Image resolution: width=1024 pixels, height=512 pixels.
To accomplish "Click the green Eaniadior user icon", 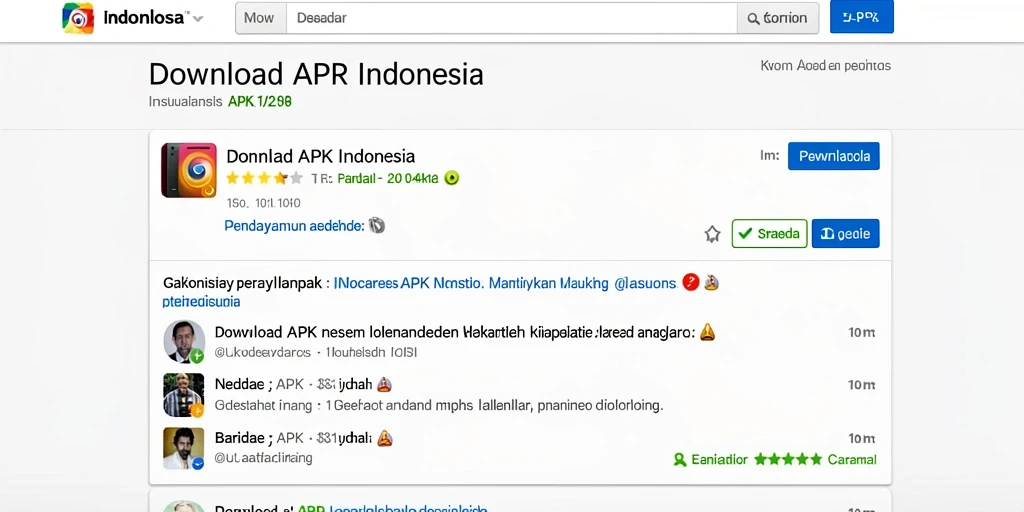I will coord(680,460).
